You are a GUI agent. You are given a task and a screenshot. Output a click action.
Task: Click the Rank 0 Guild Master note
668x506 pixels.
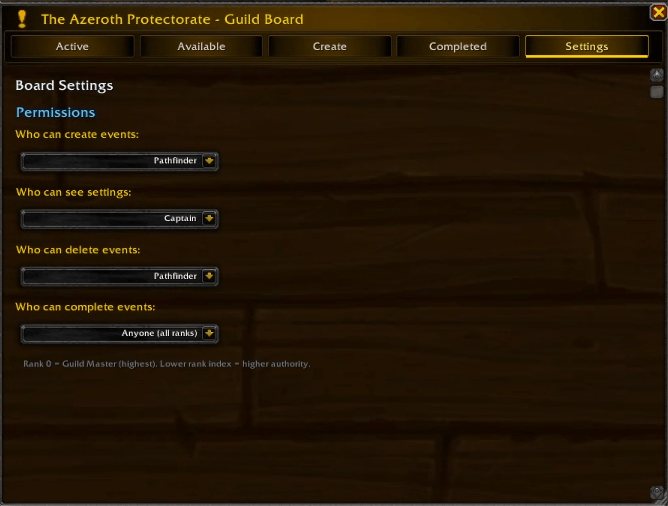(167, 364)
